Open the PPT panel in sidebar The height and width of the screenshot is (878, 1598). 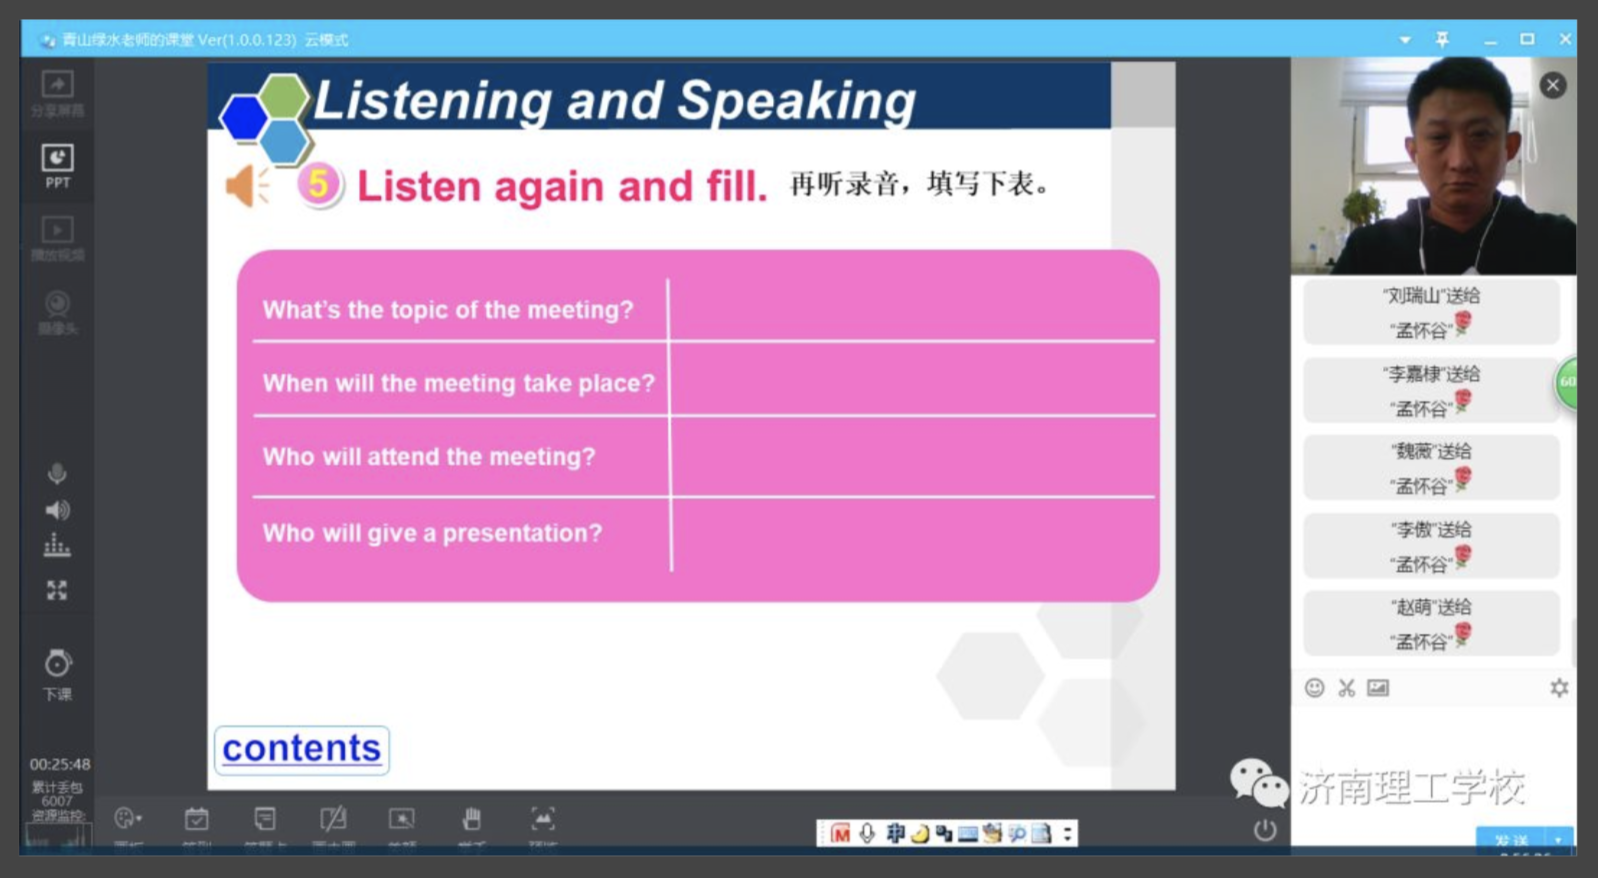point(57,165)
